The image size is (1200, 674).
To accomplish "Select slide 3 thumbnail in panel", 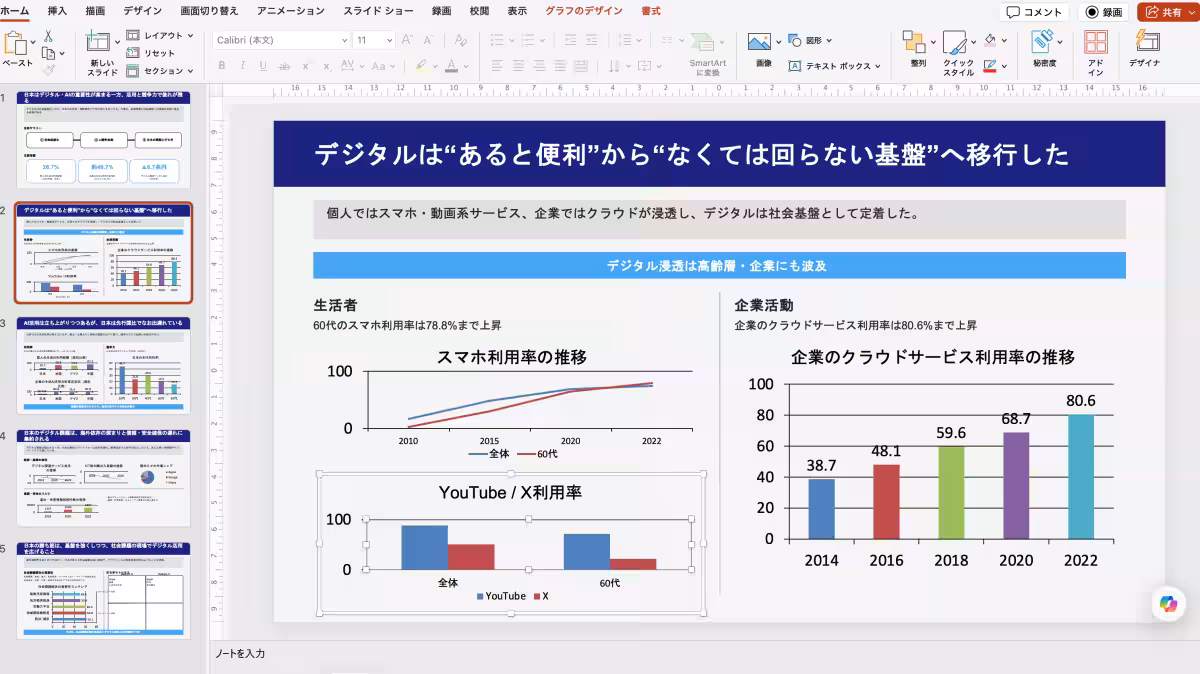I will [103, 366].
